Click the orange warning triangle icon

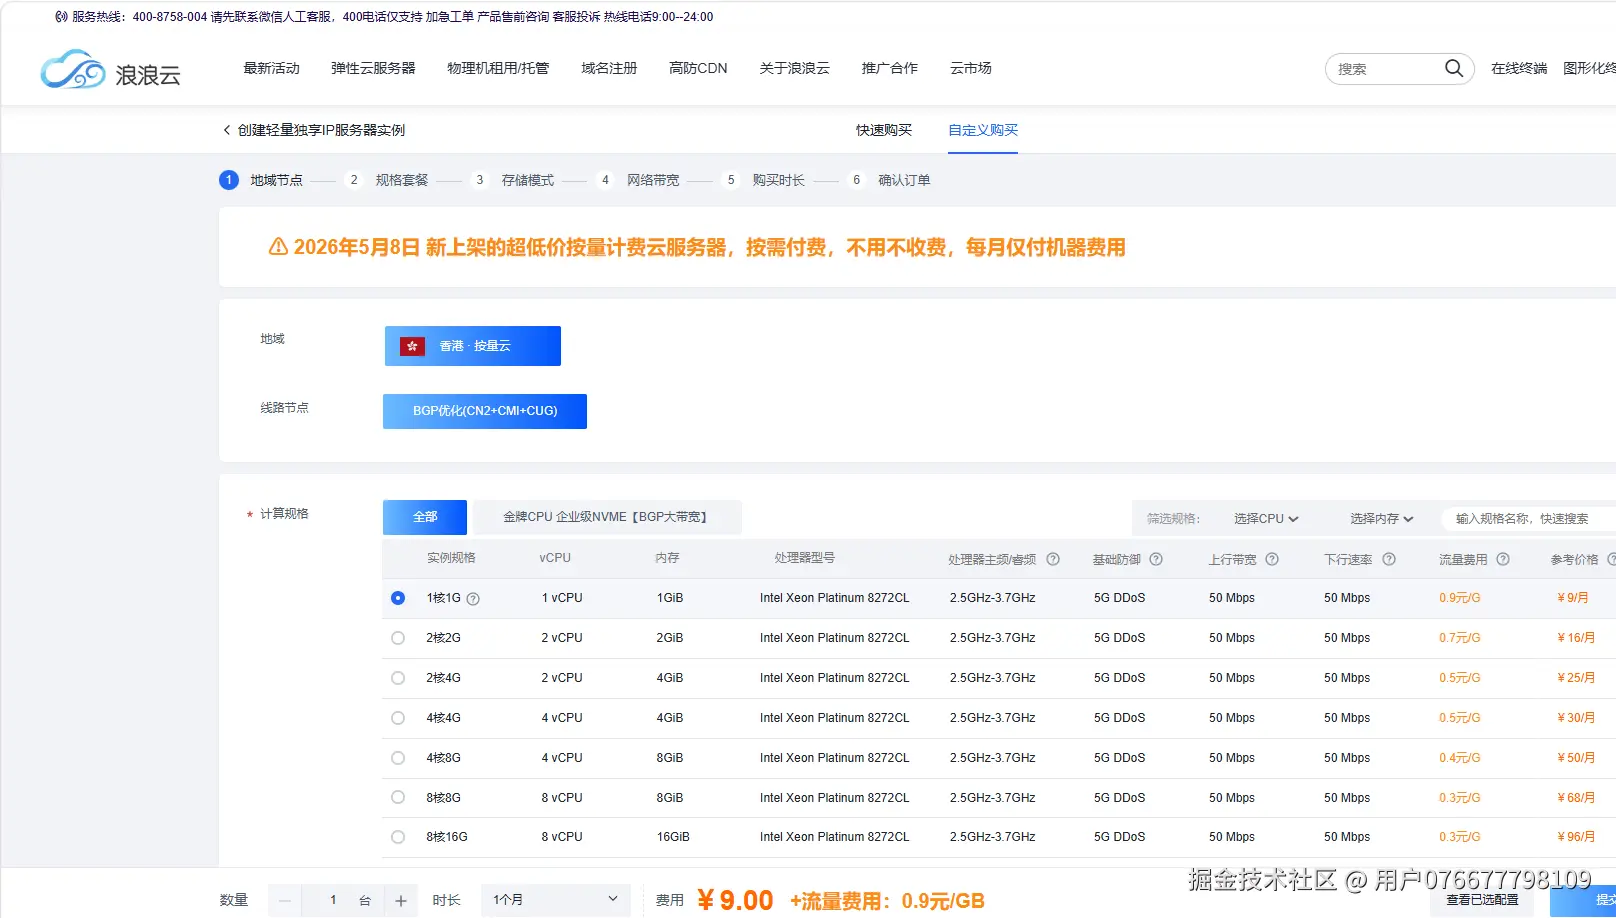tap(278, 247)
